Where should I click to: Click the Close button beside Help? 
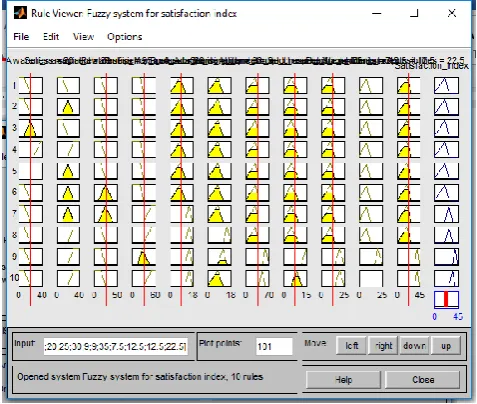click(423, 380)
